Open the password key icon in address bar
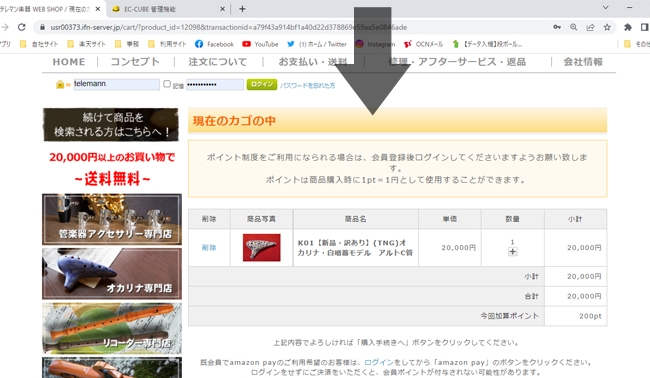 tap(557, 27)
